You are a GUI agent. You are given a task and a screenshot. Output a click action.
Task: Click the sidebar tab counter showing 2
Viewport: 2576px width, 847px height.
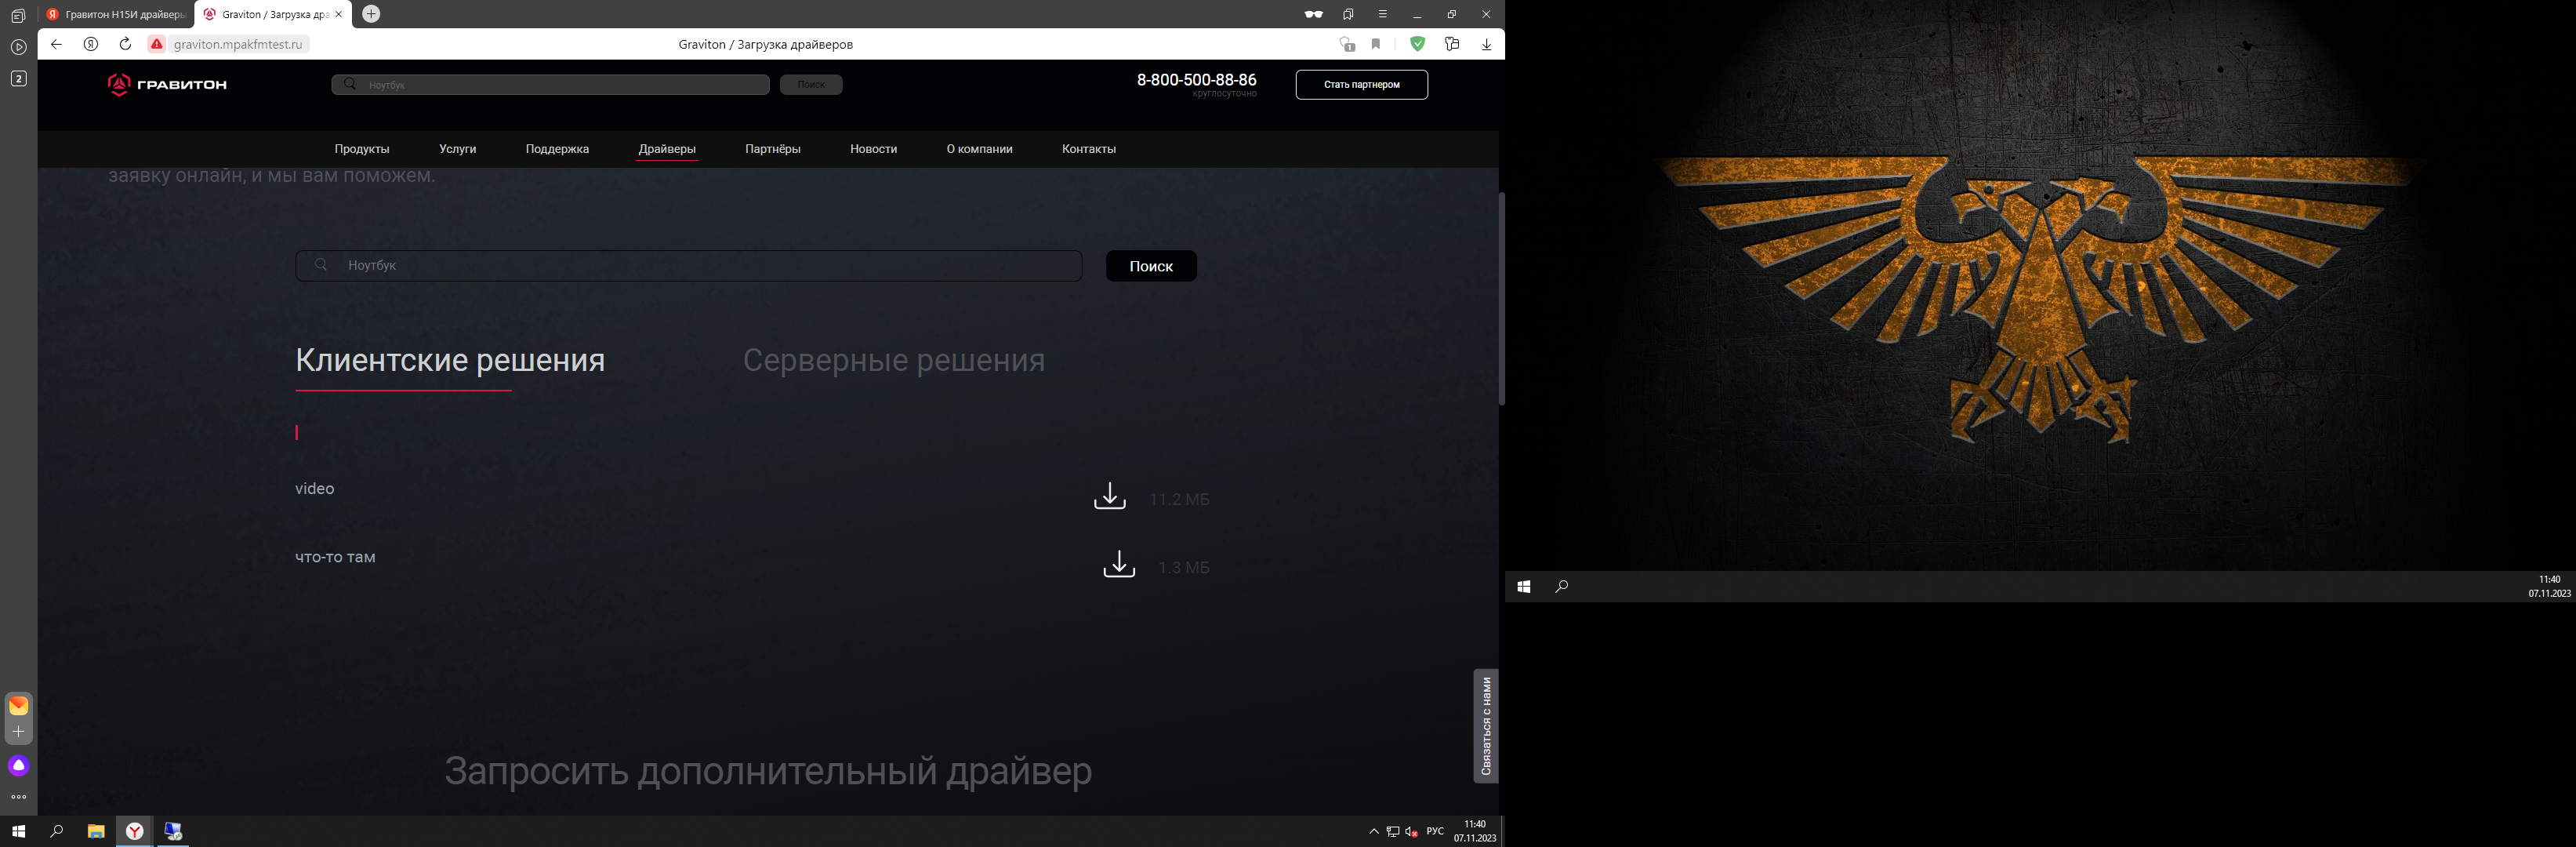(18, 78)
